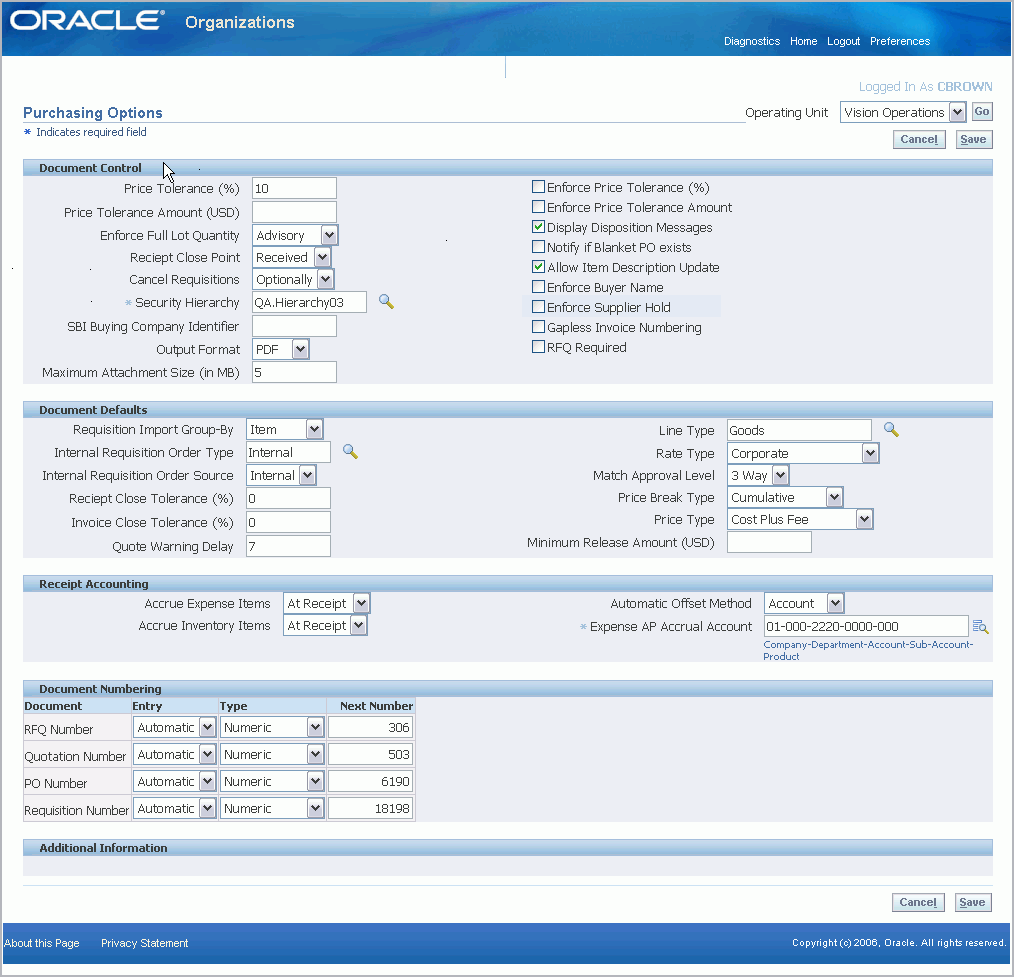Click the Oracle logo
Viewport: 1014px width, 977px height.
click(87, 21)
